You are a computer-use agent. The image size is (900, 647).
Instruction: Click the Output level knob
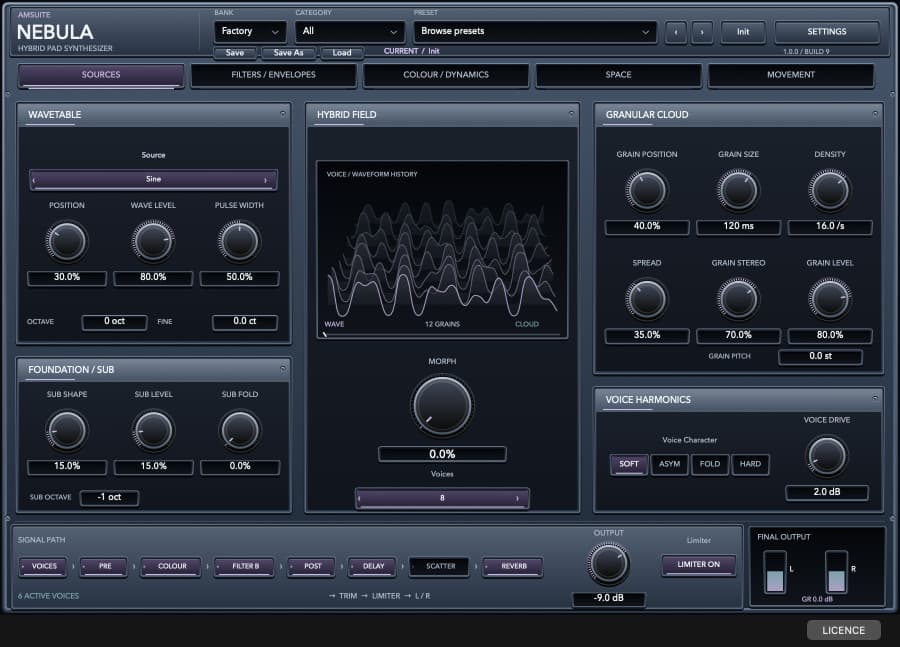tap(608, 563)
